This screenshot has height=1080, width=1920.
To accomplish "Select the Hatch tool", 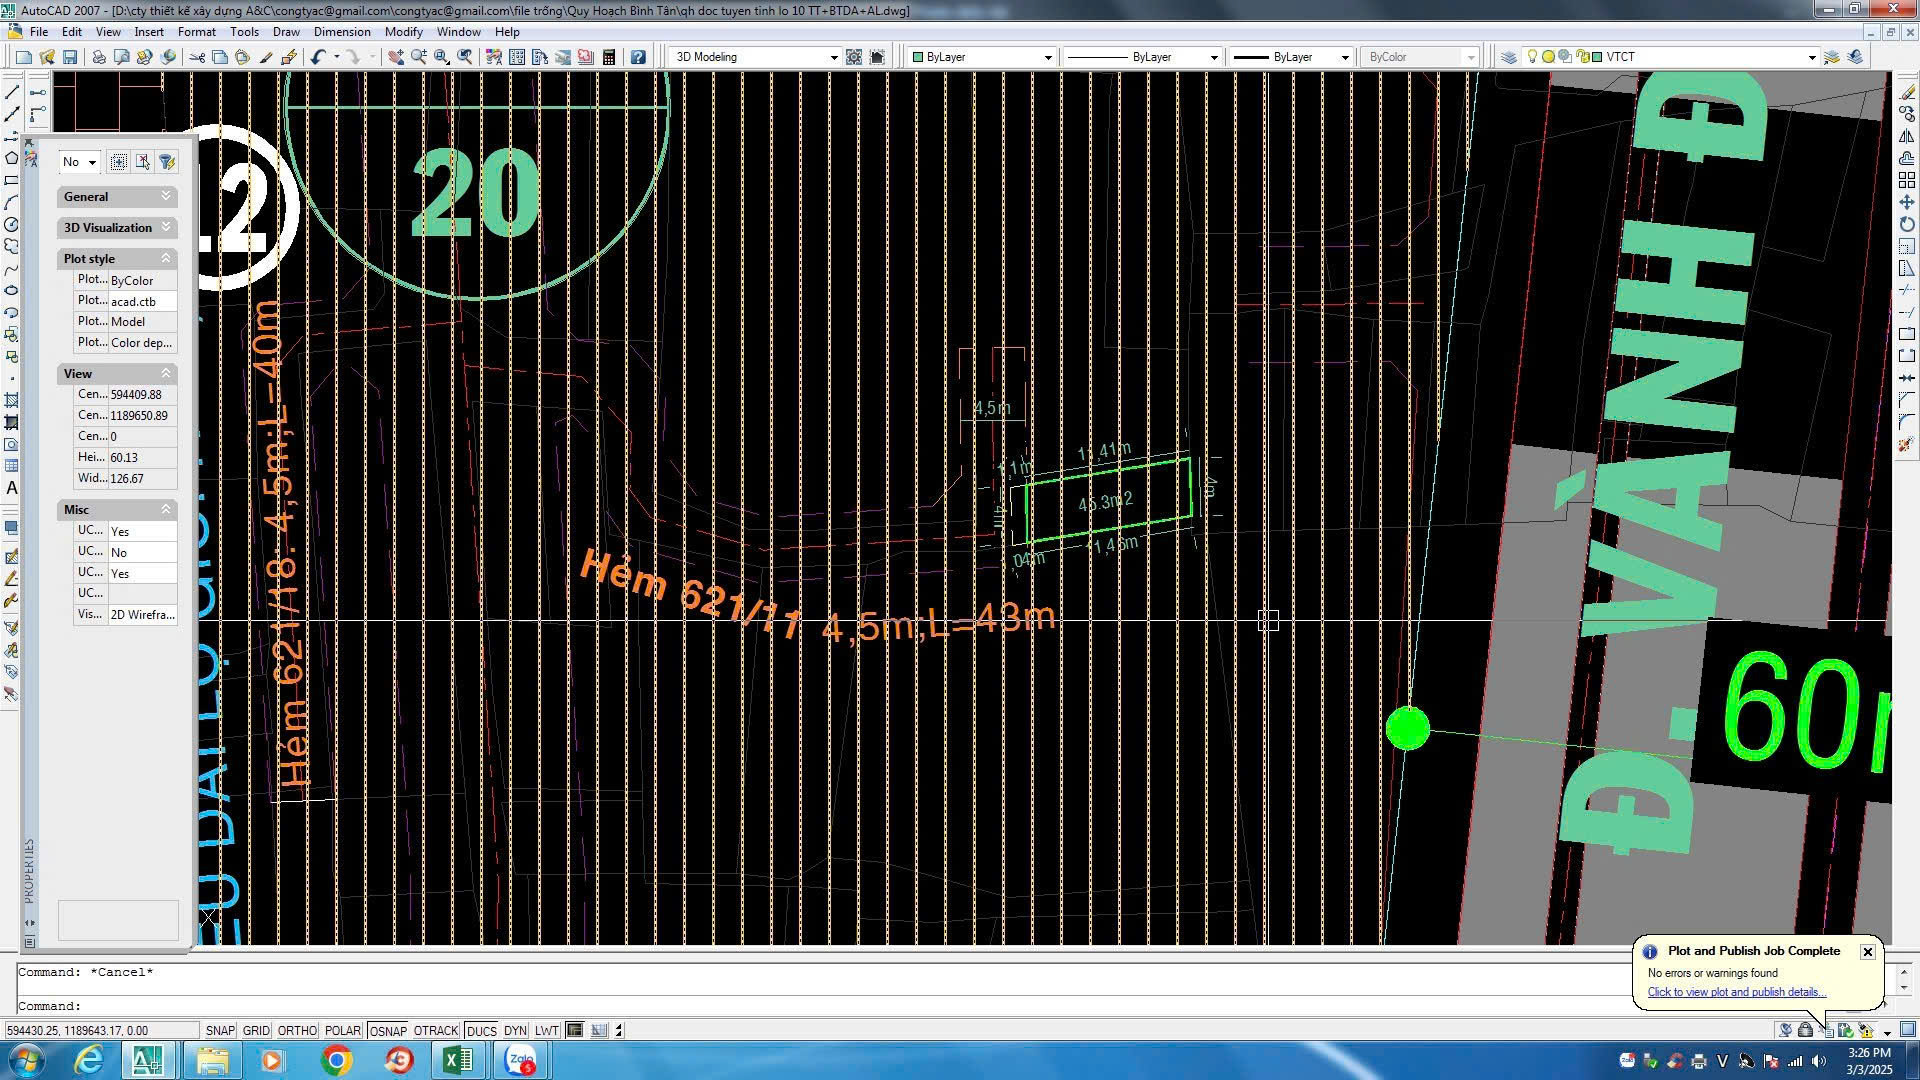I will pos(12,400).
